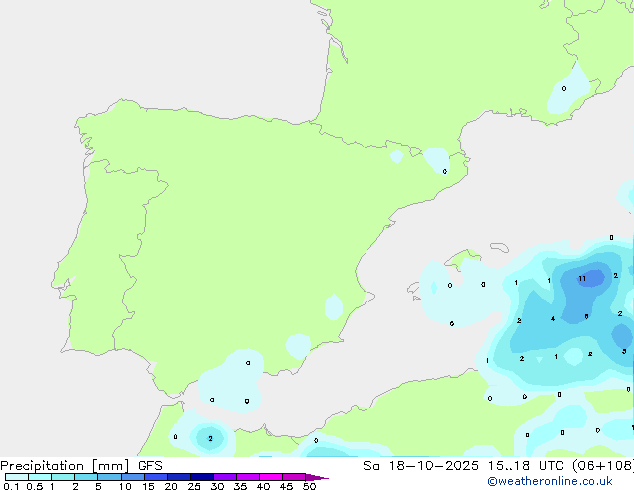Pick the 35–40 mm legend swatch

[248, 477]
